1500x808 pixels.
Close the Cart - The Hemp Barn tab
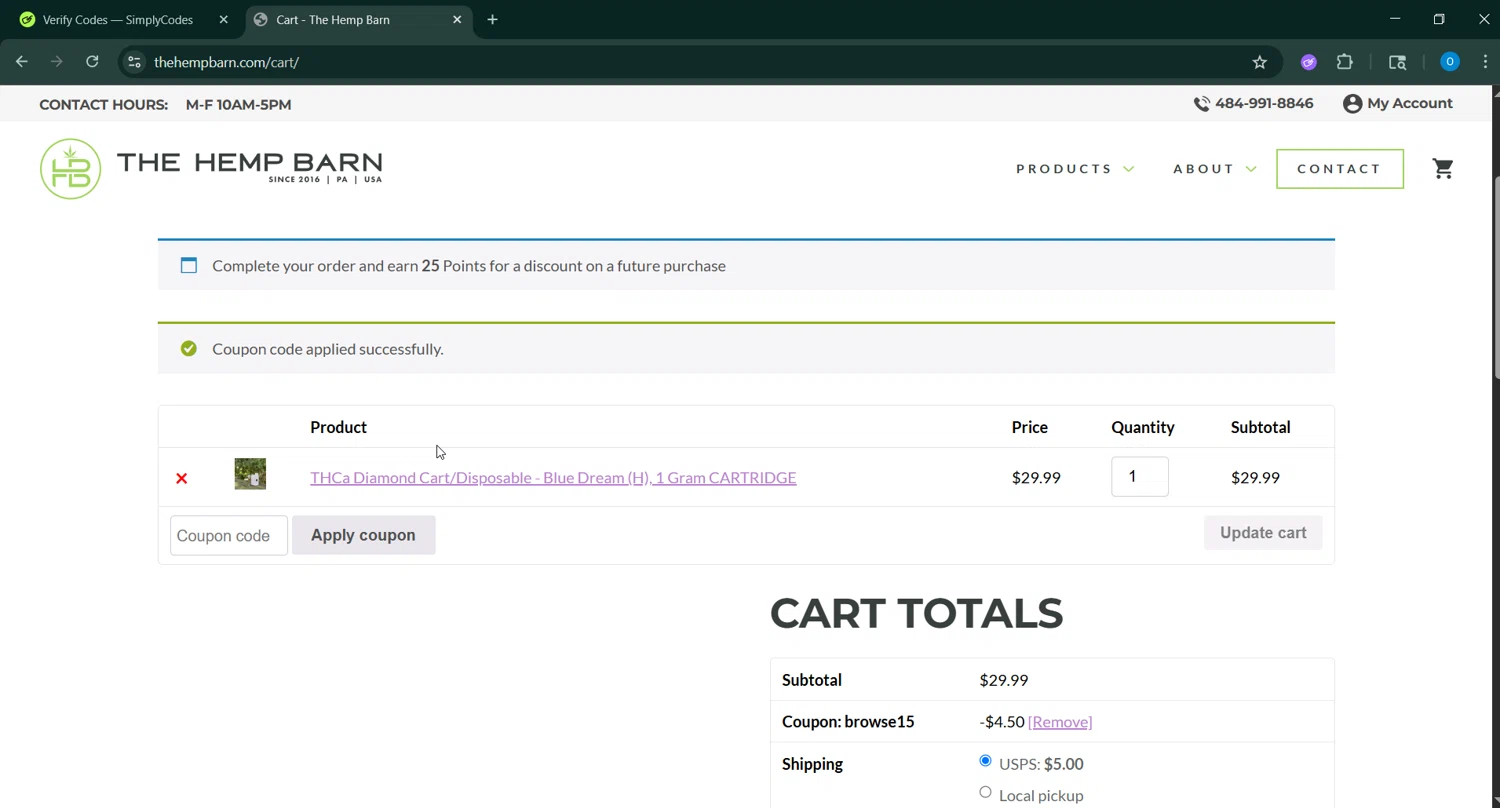(457, 19)
